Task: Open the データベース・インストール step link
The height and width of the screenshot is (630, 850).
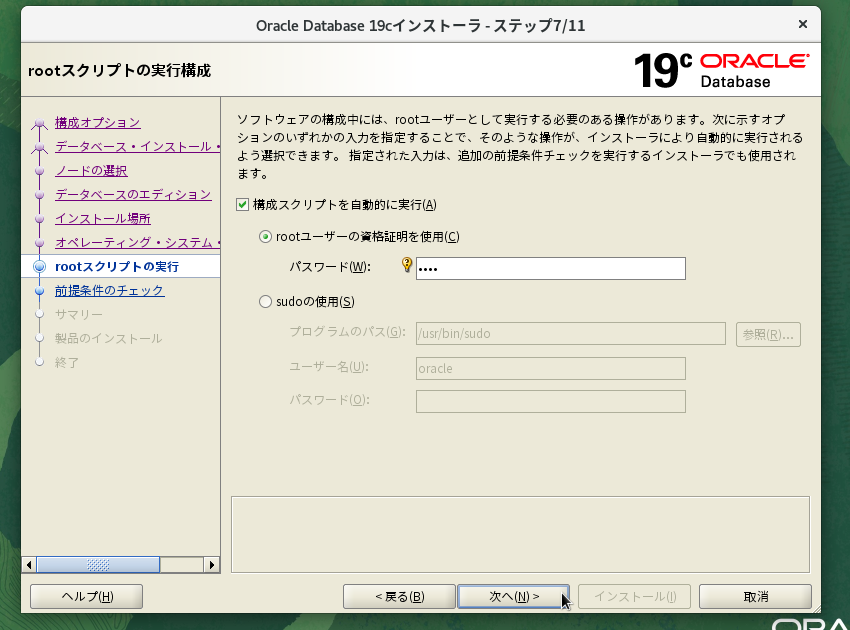Action: [x=138, y=147]
